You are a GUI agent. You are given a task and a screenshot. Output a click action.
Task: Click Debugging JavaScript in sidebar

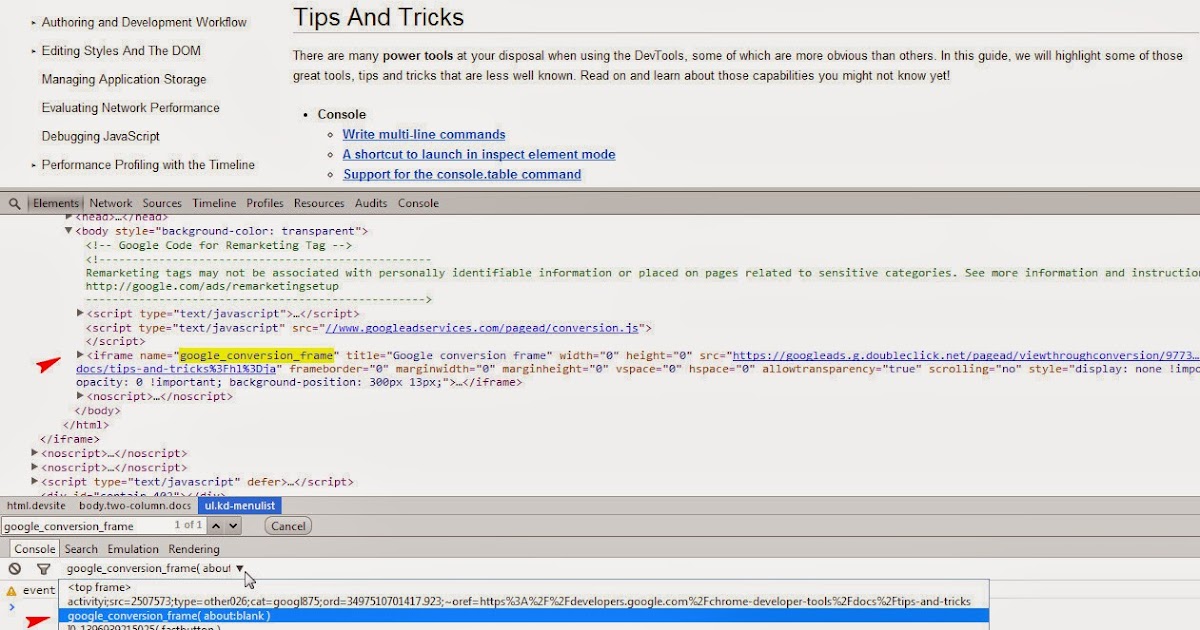(100, 136)
